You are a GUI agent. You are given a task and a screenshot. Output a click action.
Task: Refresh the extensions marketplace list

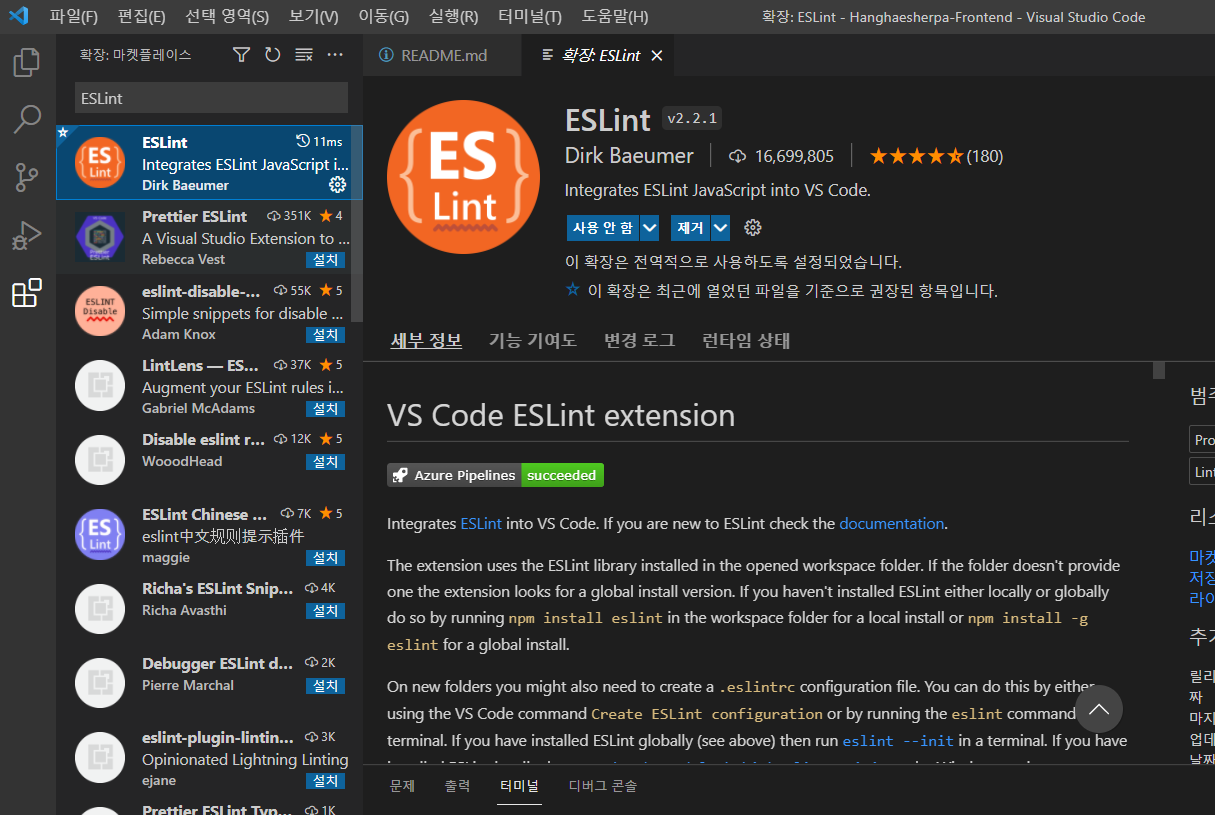pos(272,55)
